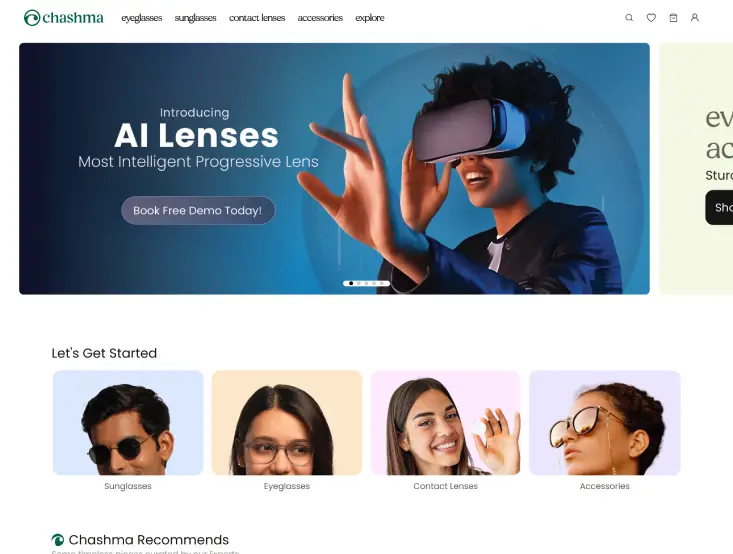Screen dimensions: 733x554
Task: Click the AI Lenses hero banner
Action: point(334,169)
